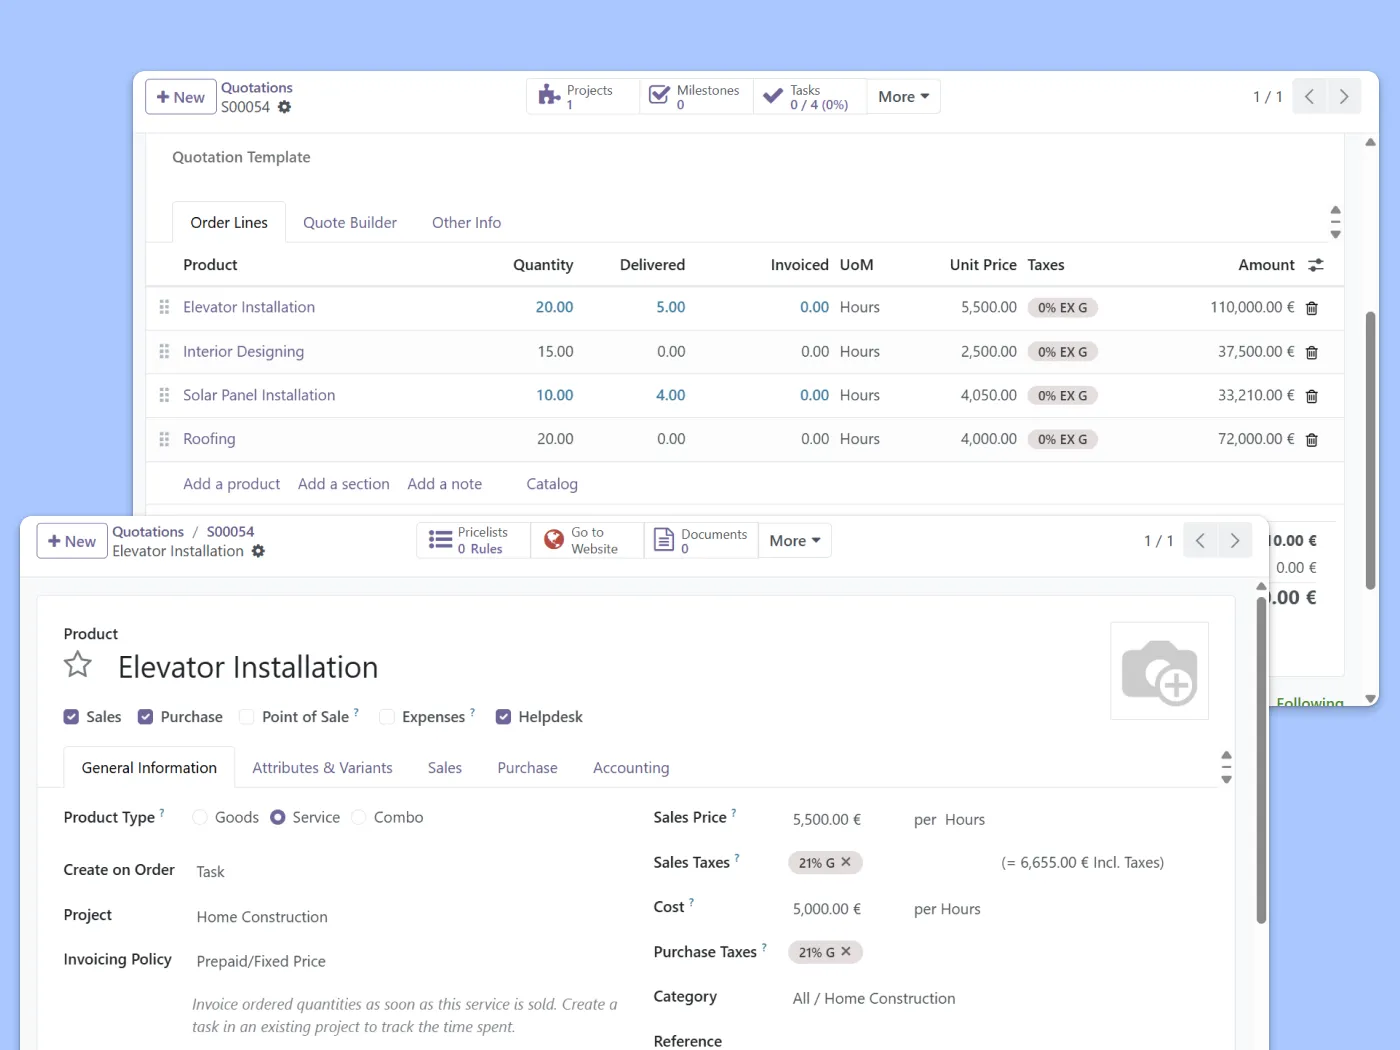Enable the Point of Sale checkbox
Viewport: 1400px width, 1050px height.
(x=246, y=717)
